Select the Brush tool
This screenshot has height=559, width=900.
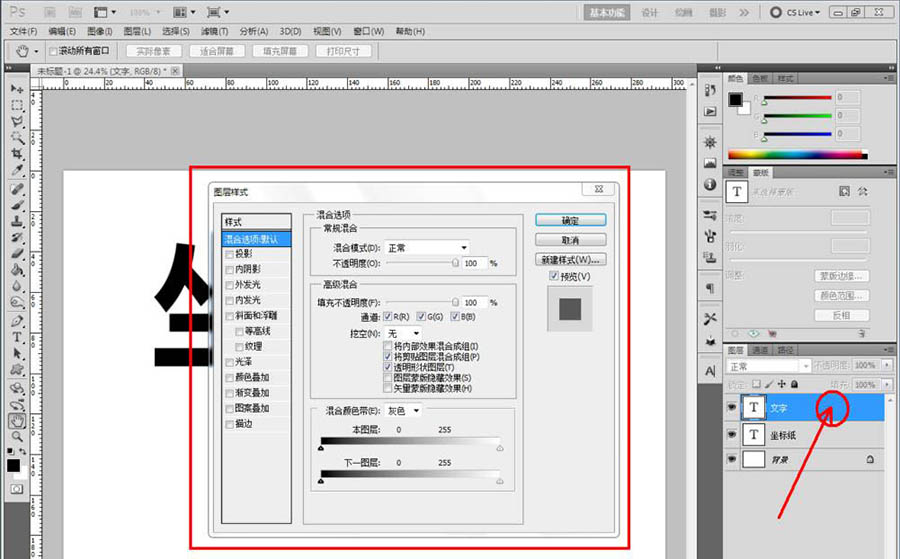17,205
